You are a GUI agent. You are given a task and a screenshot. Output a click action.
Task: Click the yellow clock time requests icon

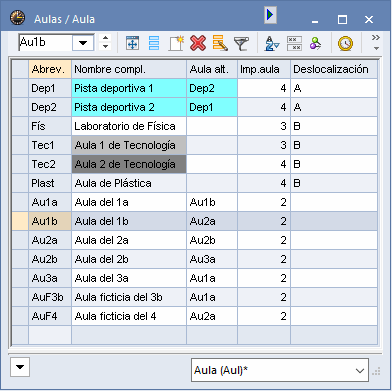[345, 43]
